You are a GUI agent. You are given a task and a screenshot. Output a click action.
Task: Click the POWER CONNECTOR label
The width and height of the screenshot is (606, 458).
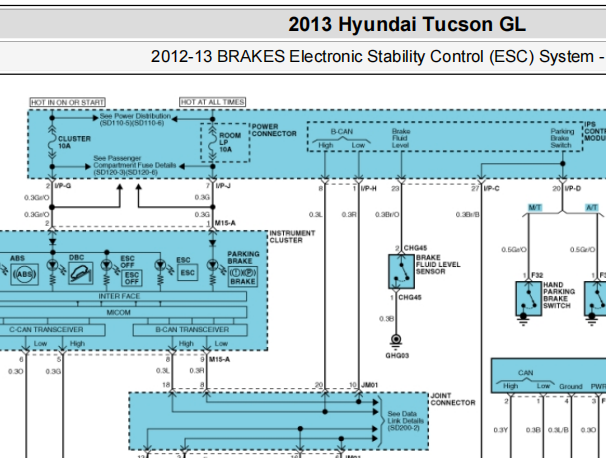[x=274, y=130]
